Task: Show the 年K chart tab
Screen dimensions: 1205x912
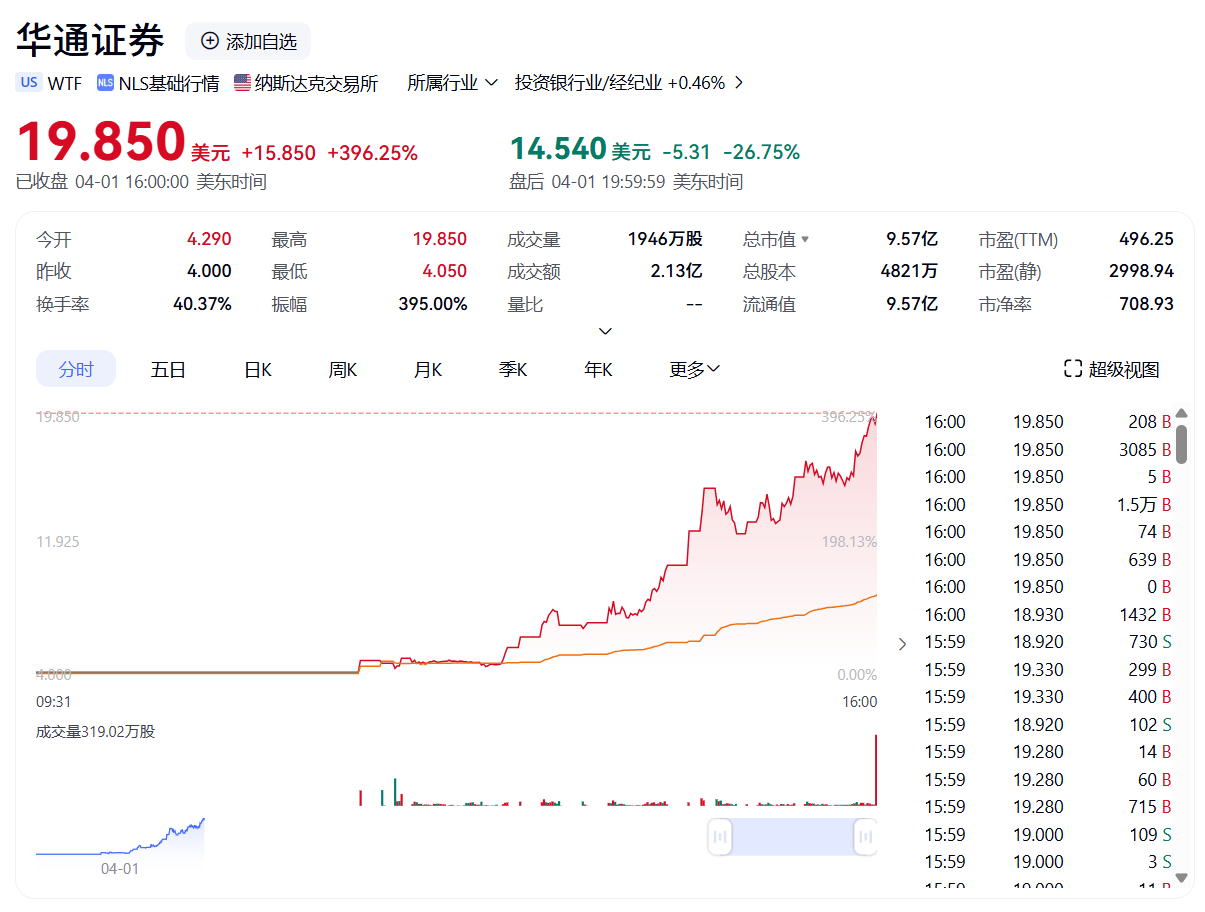Action: [x=599, y=369]
